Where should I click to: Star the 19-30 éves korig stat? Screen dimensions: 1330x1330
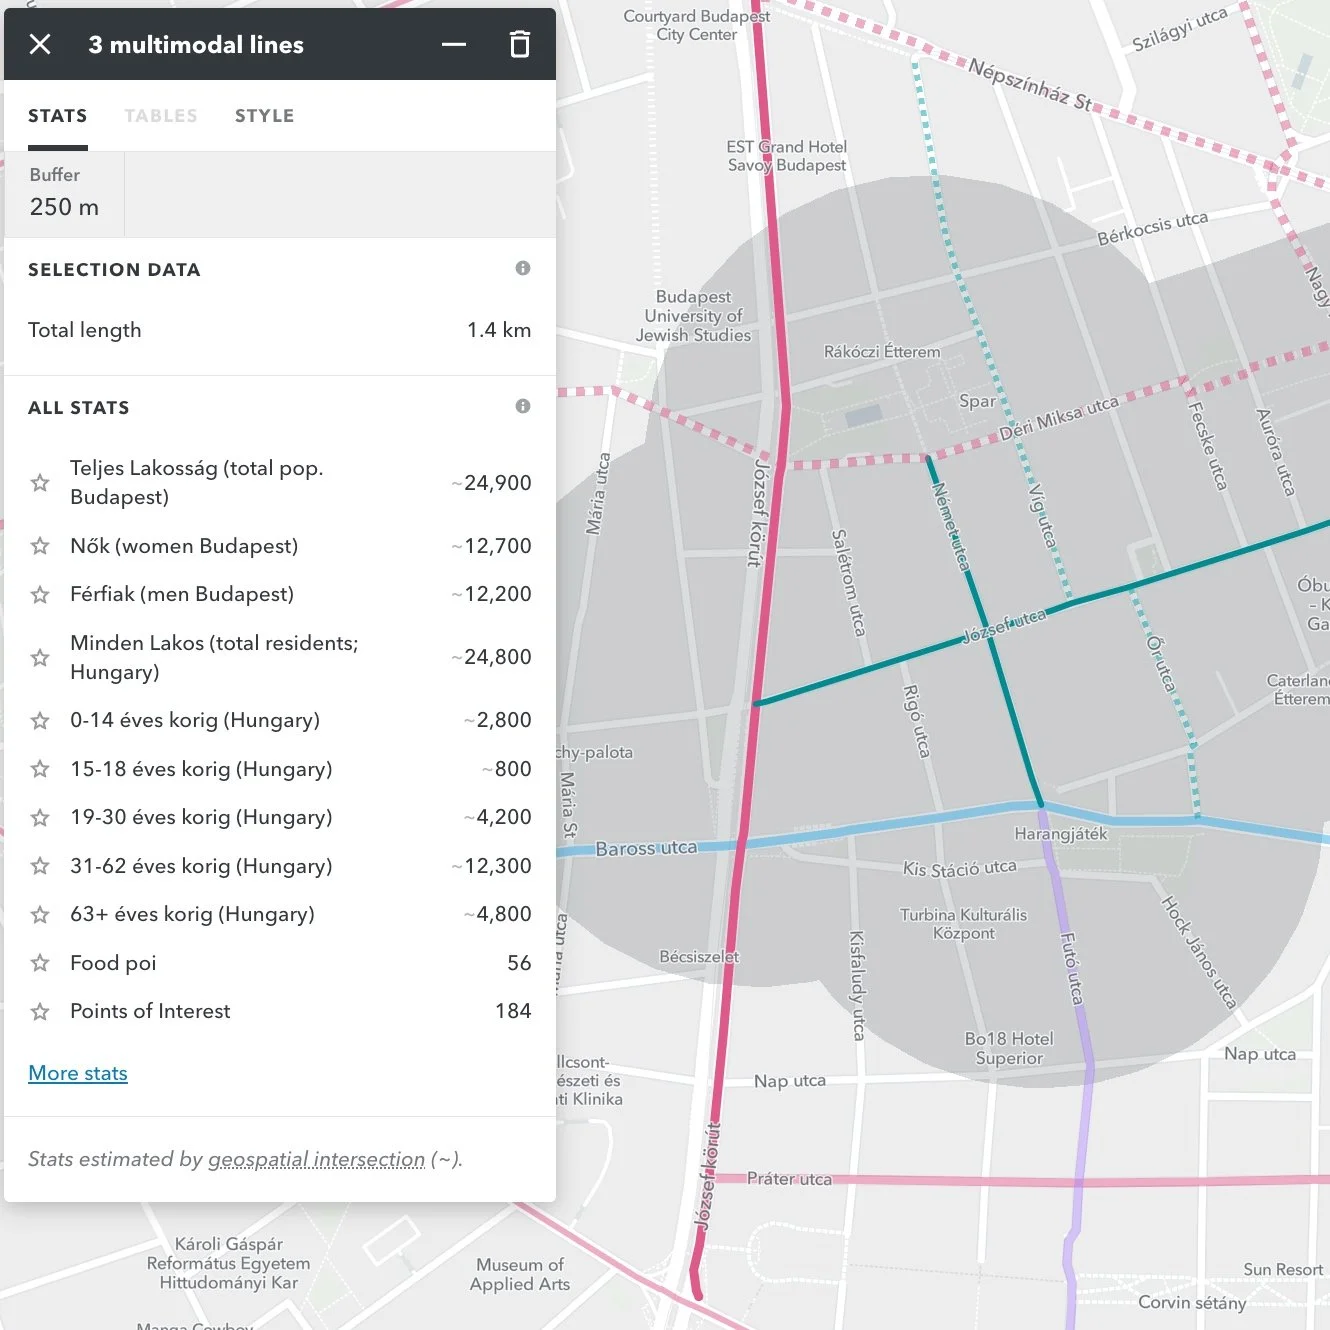pyautogui.click(x=40, y=817)
